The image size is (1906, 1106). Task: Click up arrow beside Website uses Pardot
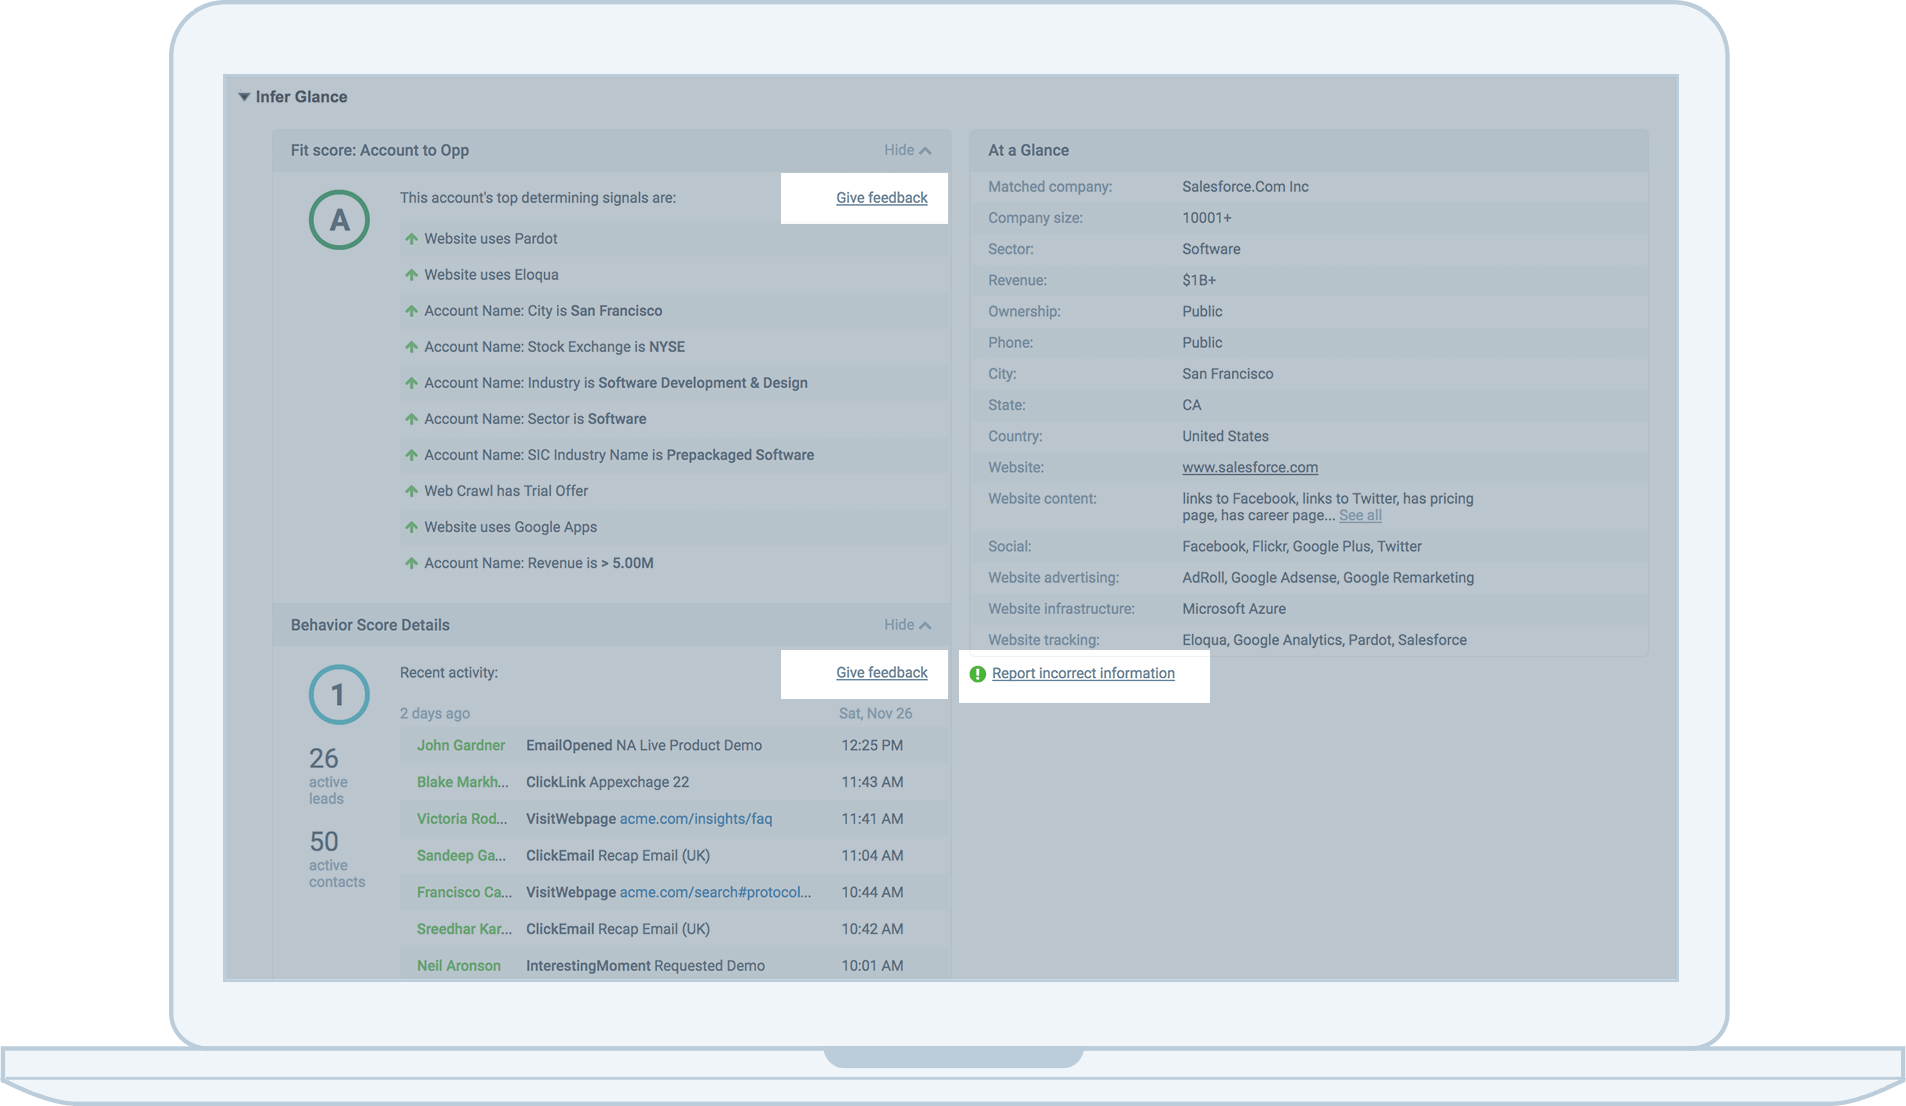tap(411, 239)
